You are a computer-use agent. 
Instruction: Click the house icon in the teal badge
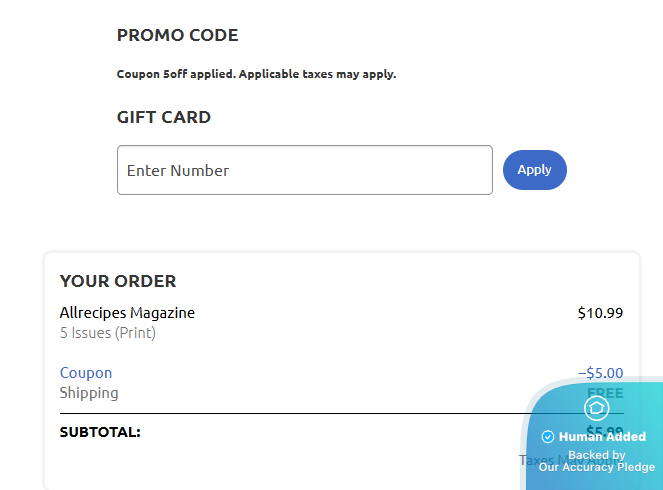pos(597,407)
